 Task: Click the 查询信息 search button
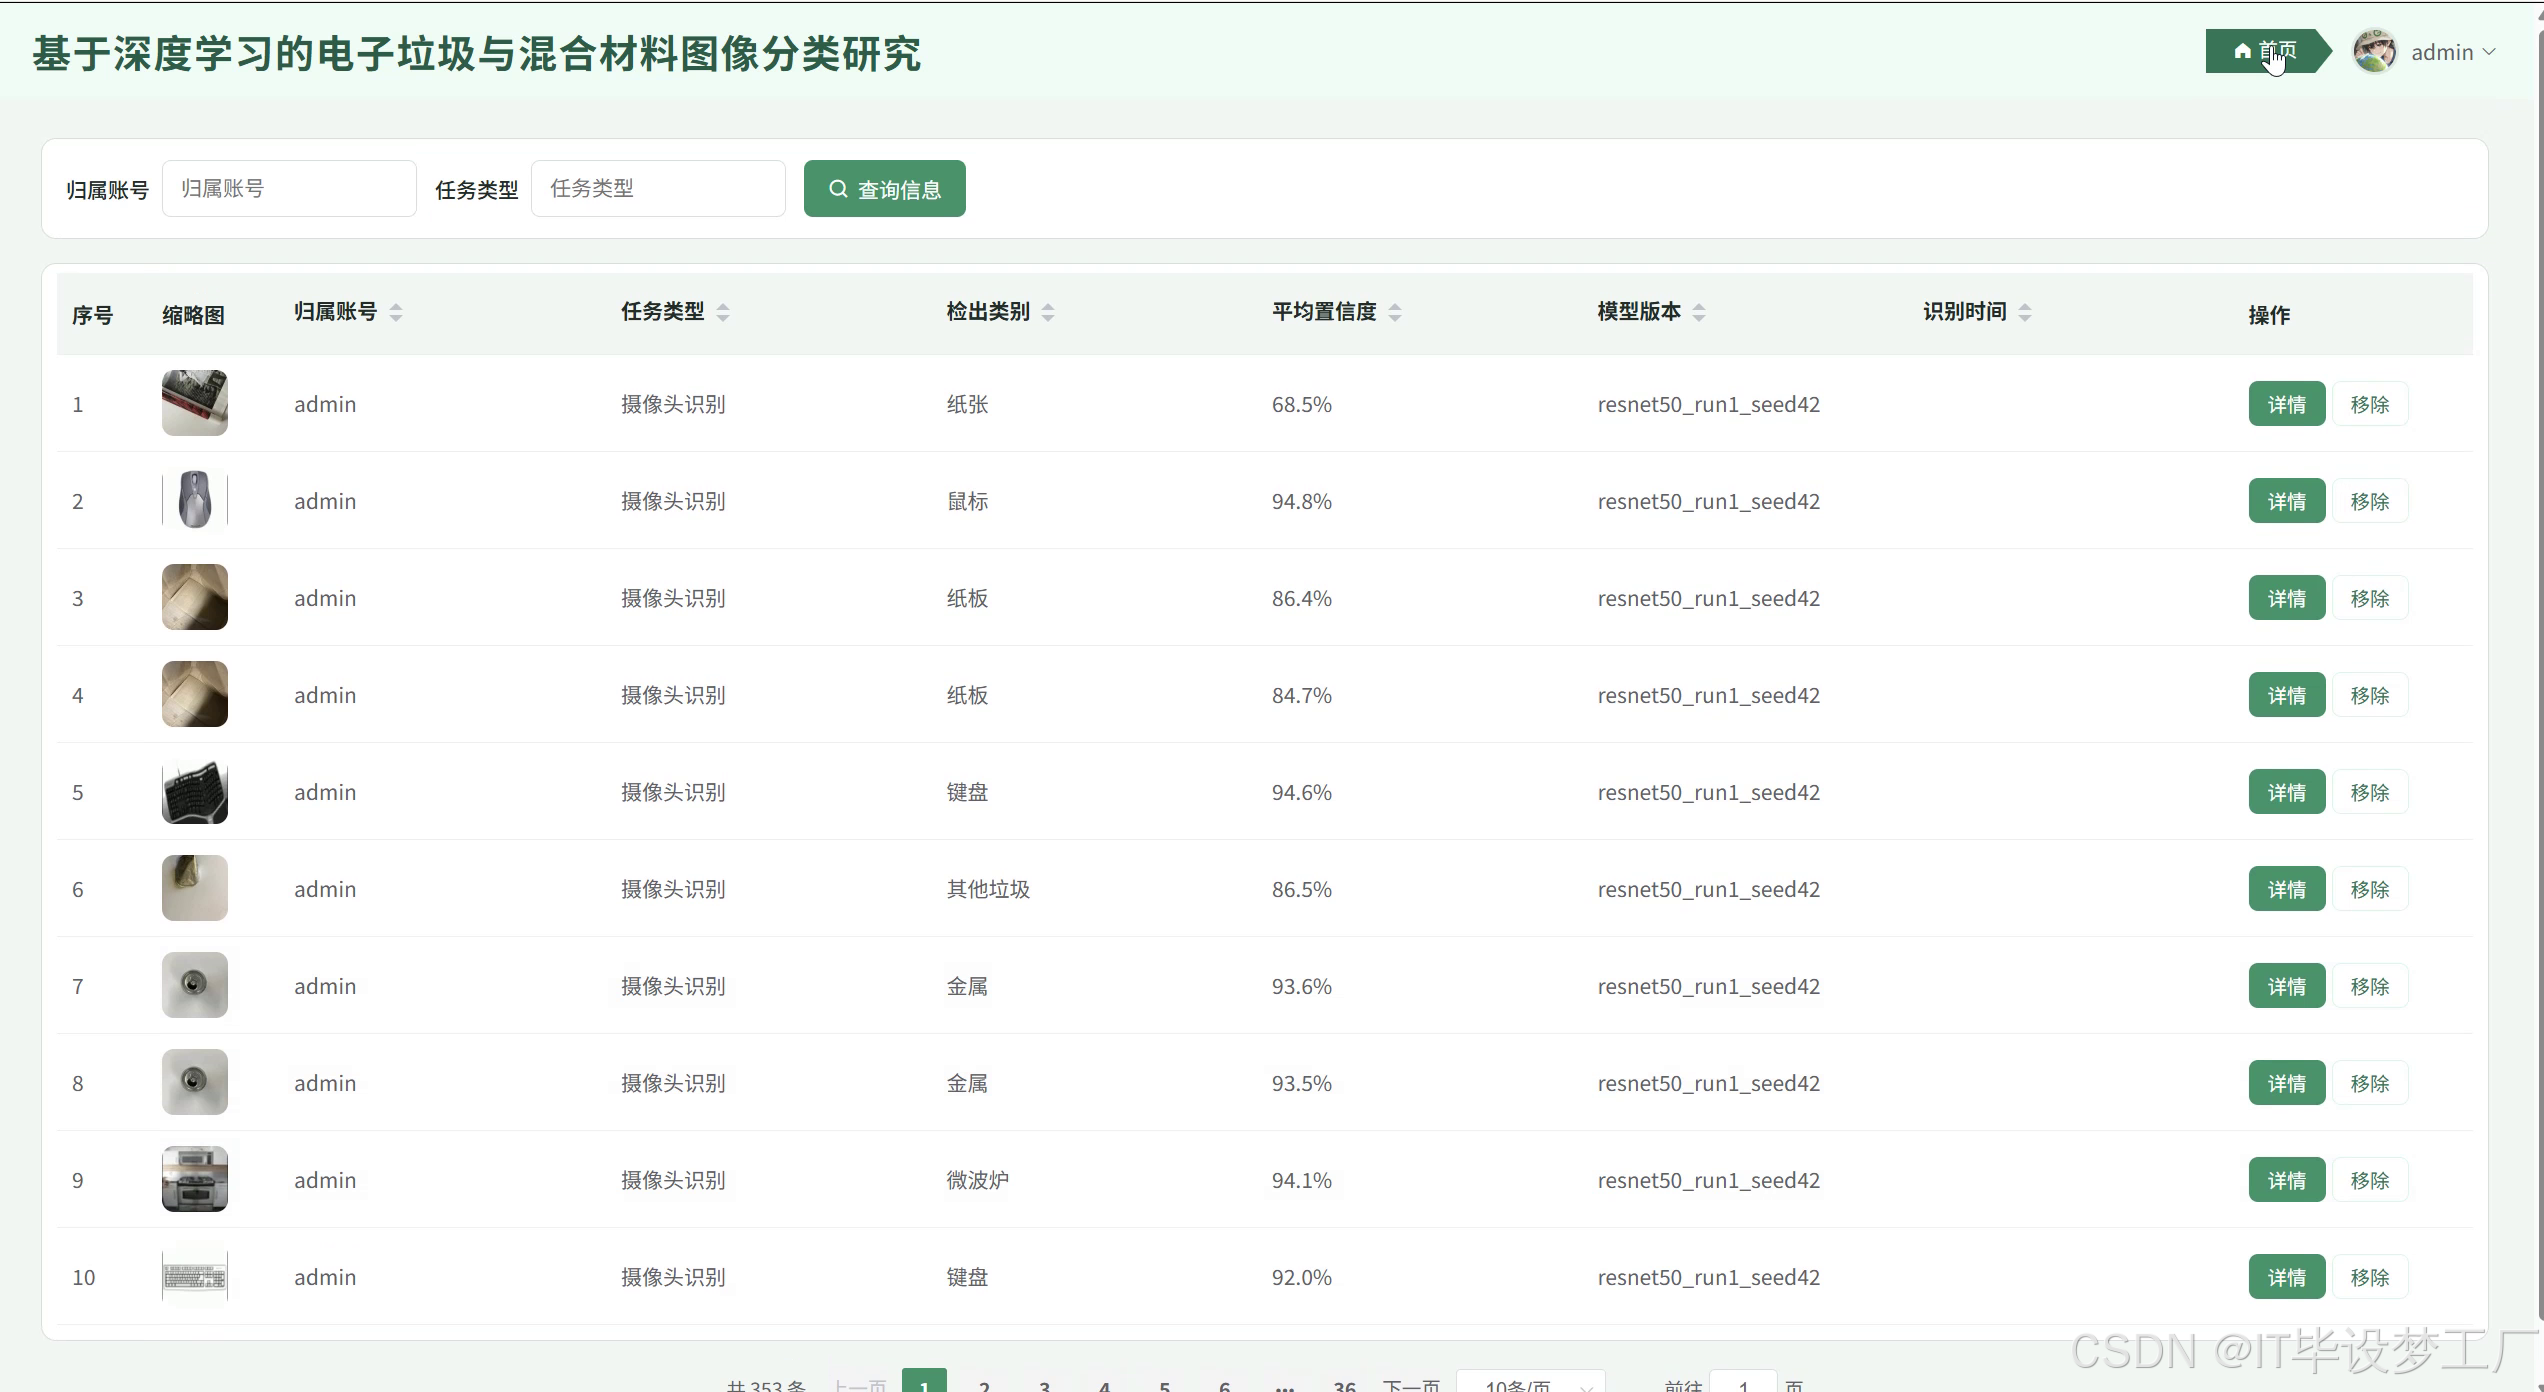click(x=885, y=188)
